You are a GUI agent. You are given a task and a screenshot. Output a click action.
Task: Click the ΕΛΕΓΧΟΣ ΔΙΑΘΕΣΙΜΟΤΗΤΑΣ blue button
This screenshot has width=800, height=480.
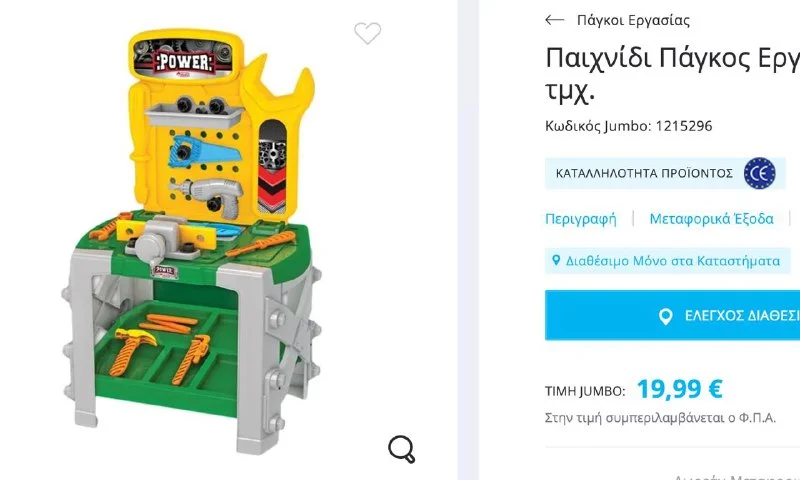(672, 315)
